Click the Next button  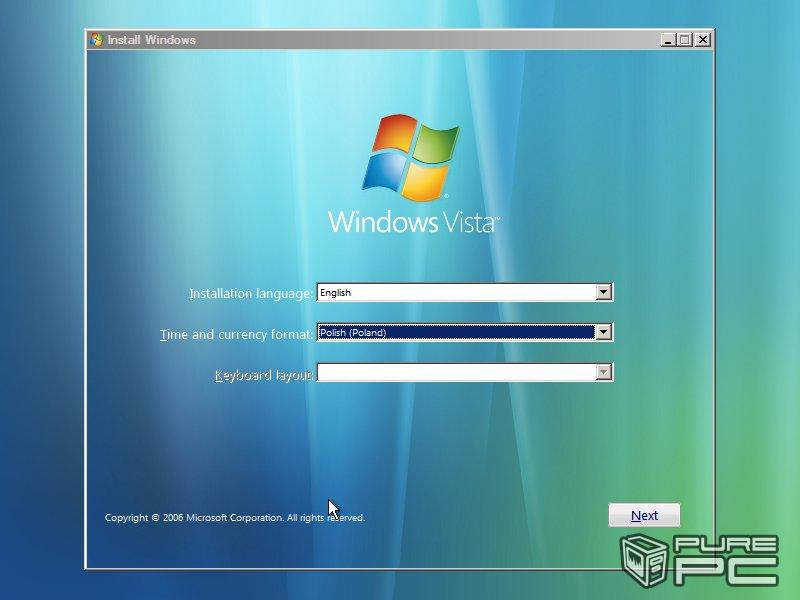[x=644, y=515]
